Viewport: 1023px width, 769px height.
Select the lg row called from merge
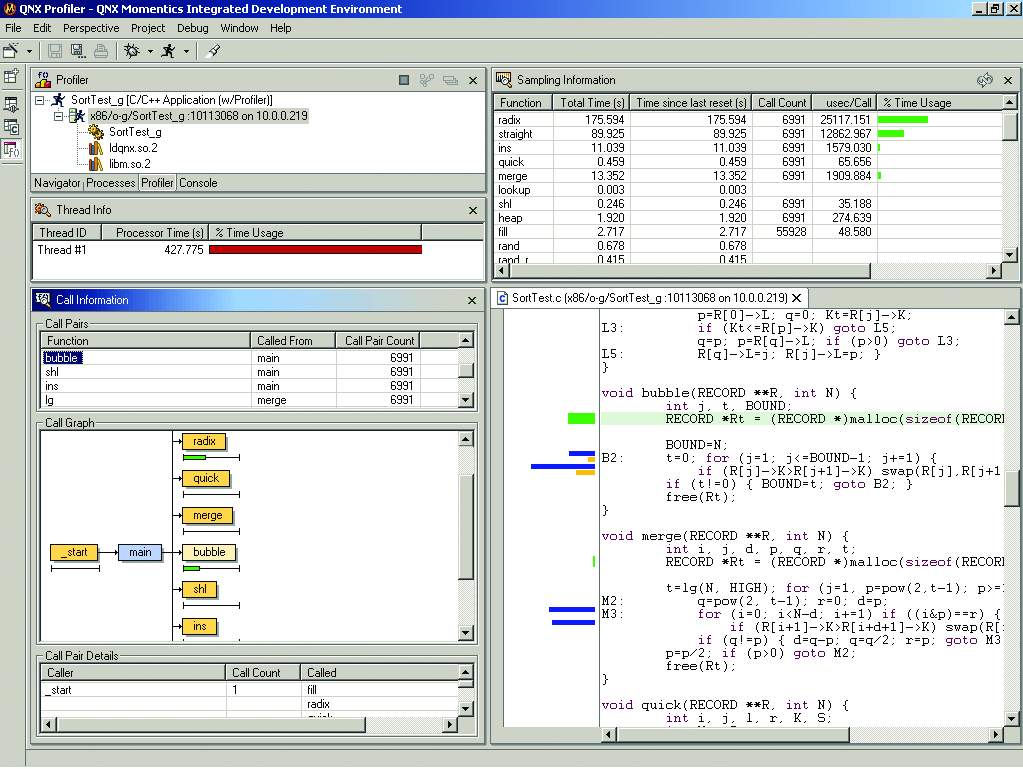click(249, 400)
